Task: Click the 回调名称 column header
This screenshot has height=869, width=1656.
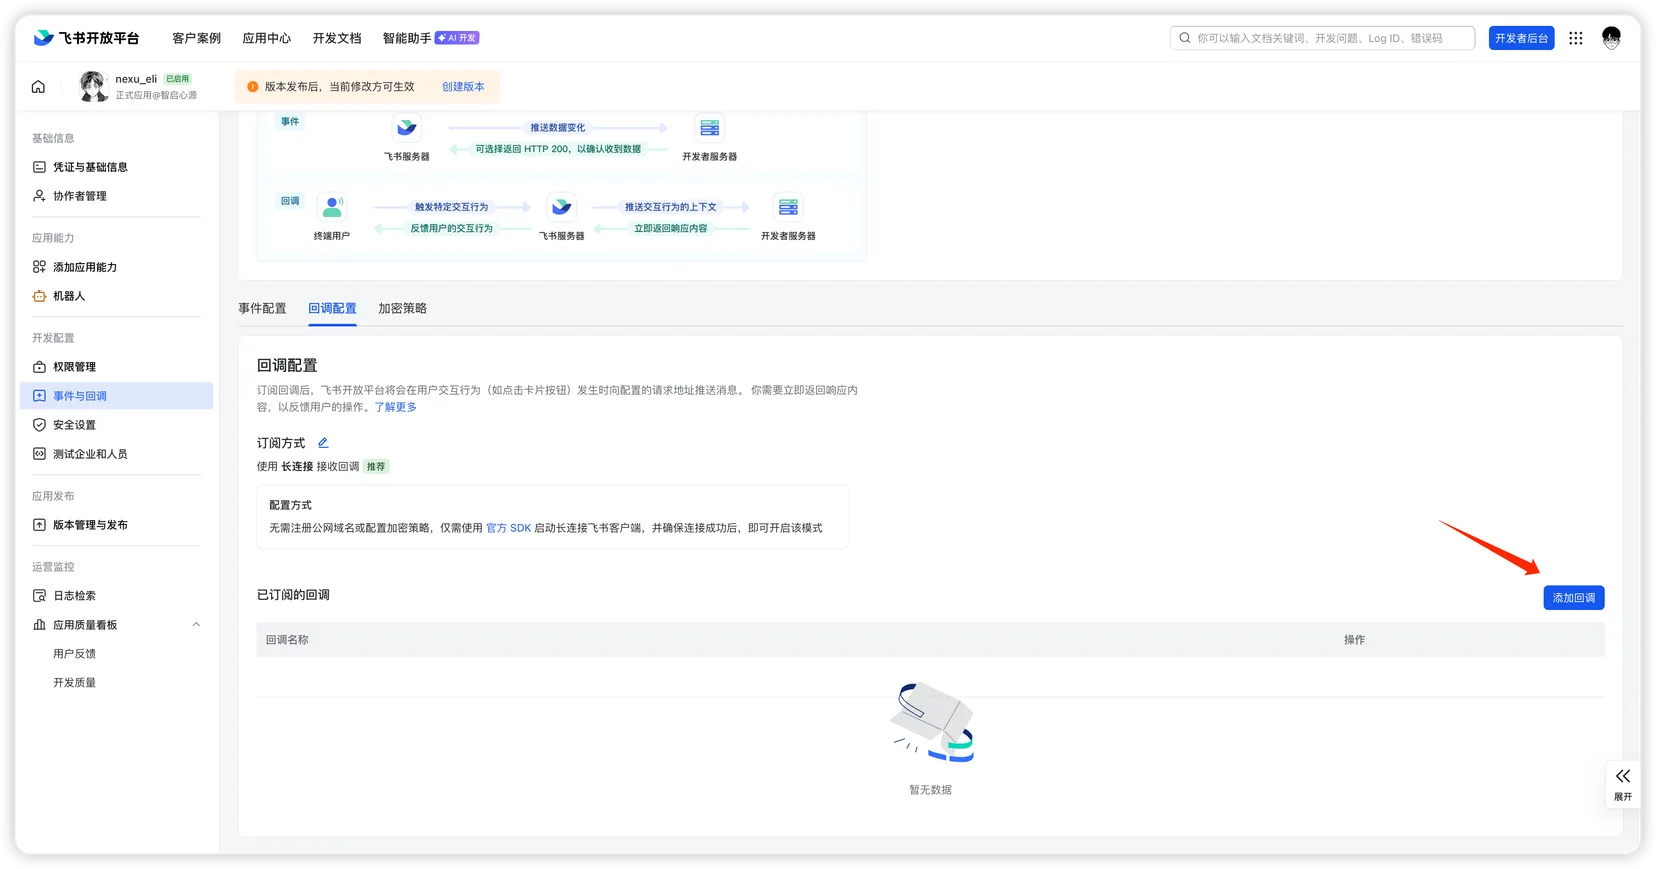Action: [x=287, y=640]
